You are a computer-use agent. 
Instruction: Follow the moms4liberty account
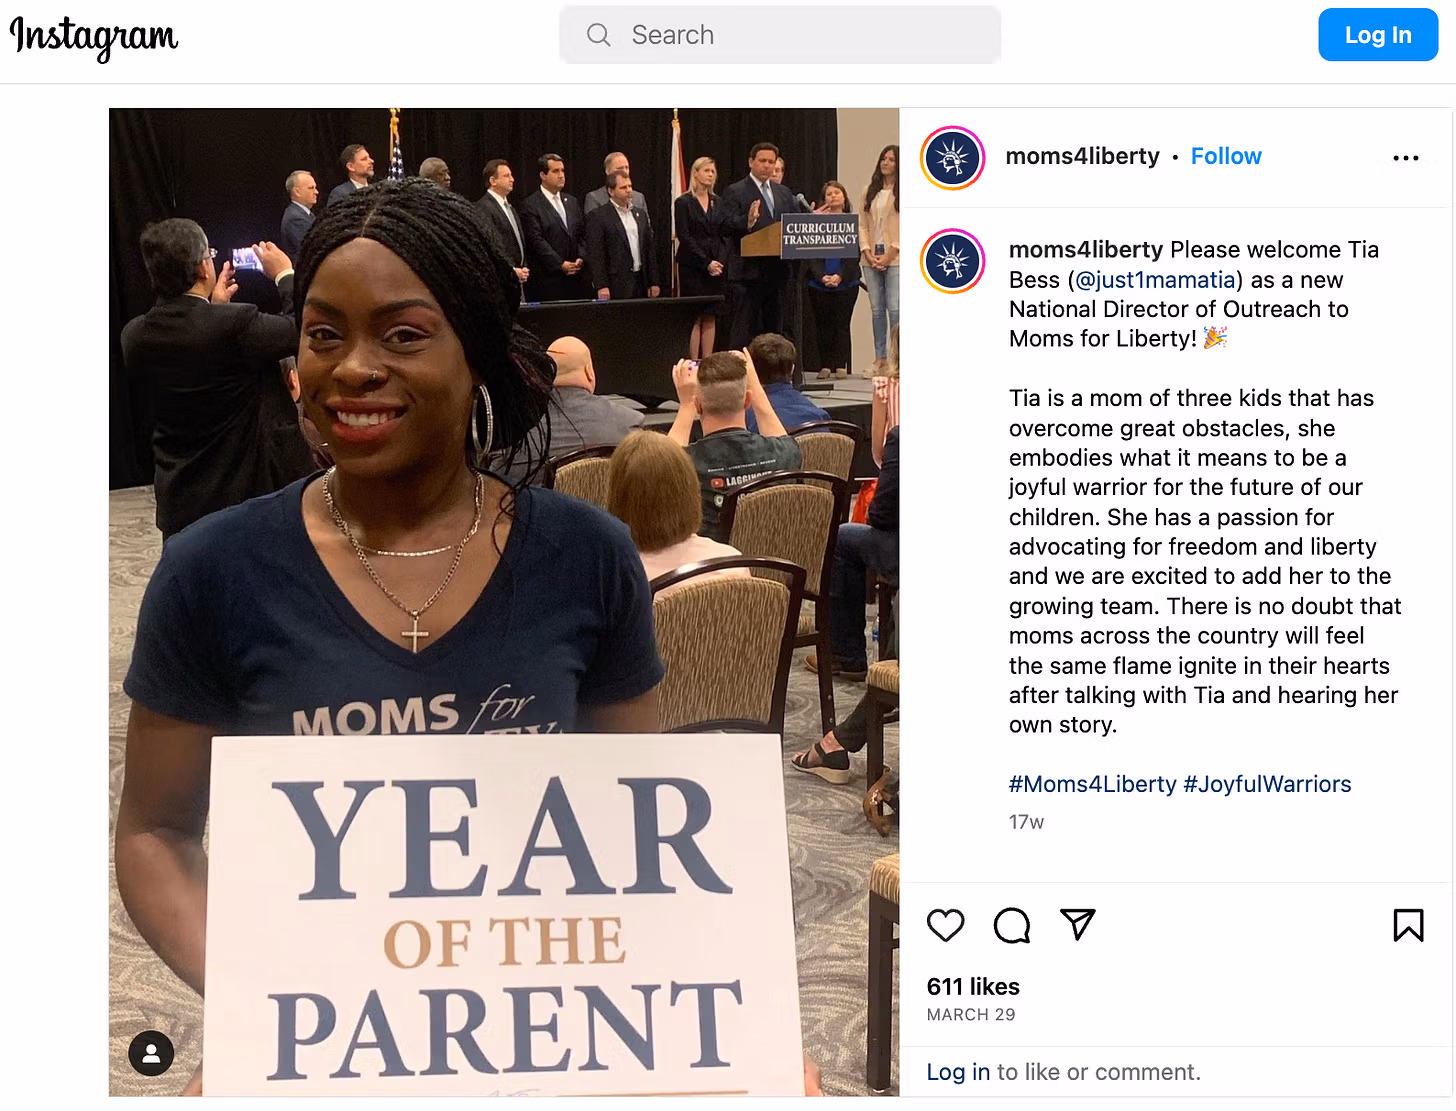[1226, 156]
